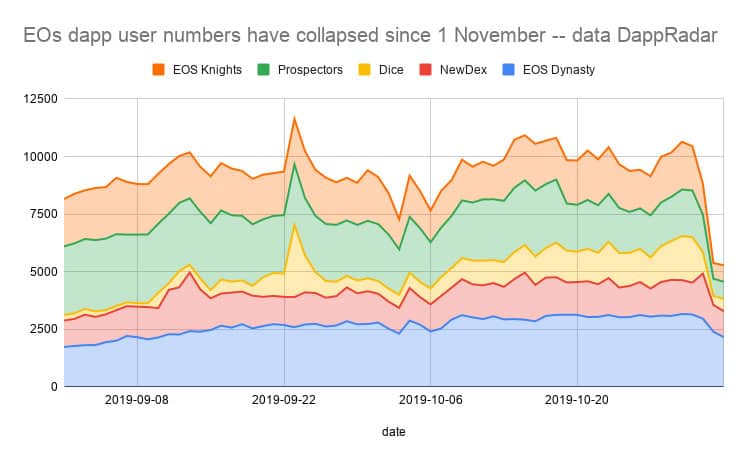Select the NewDex legend label

(x=463, y=70)
